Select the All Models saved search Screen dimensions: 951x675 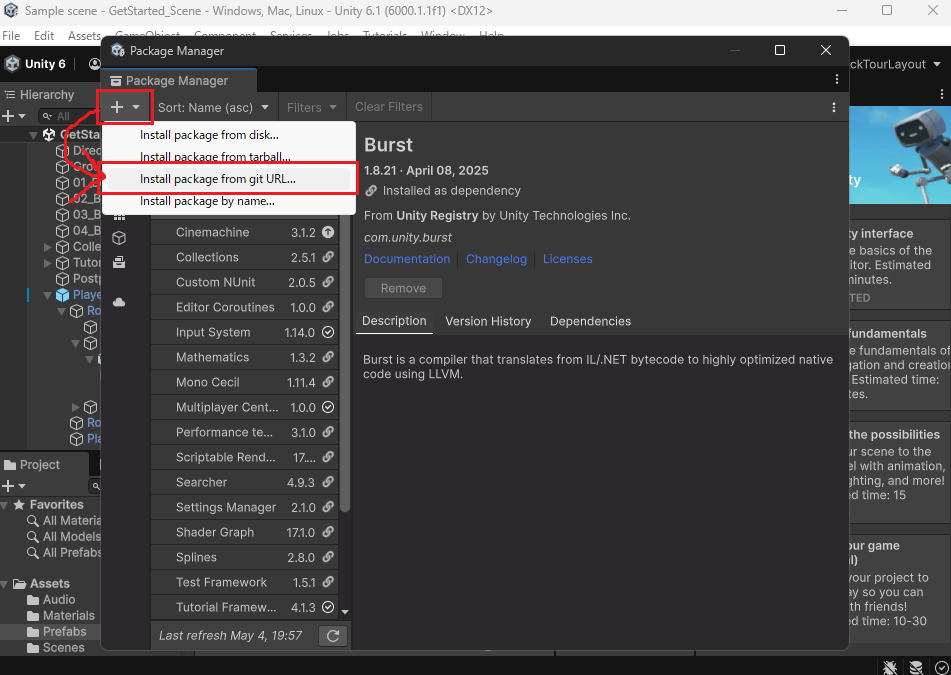pos(64,537)
